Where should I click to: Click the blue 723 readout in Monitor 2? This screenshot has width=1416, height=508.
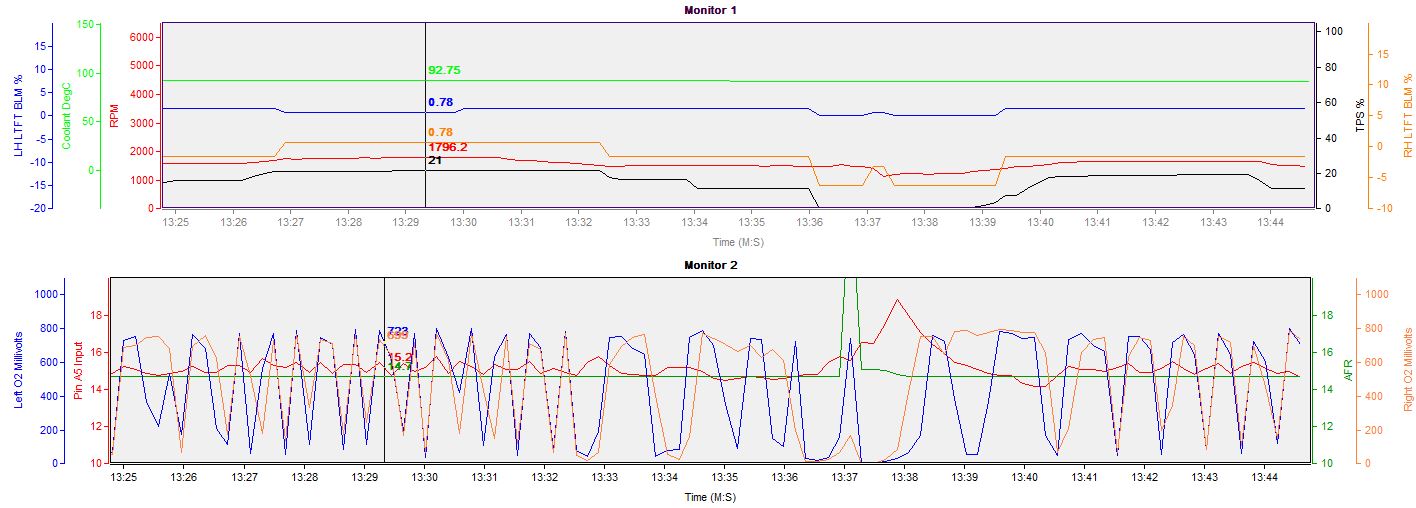click(x=397, y=331)
